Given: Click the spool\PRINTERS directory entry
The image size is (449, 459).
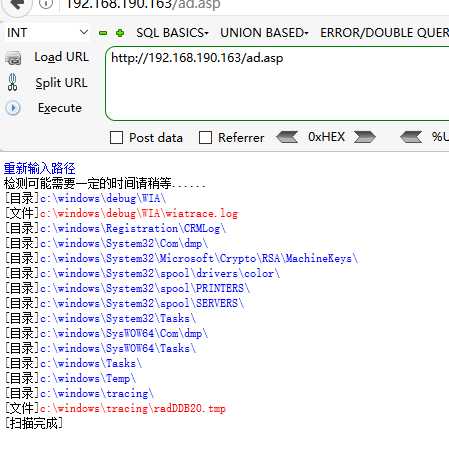Looking at the screenshot, I should point(145,288).
